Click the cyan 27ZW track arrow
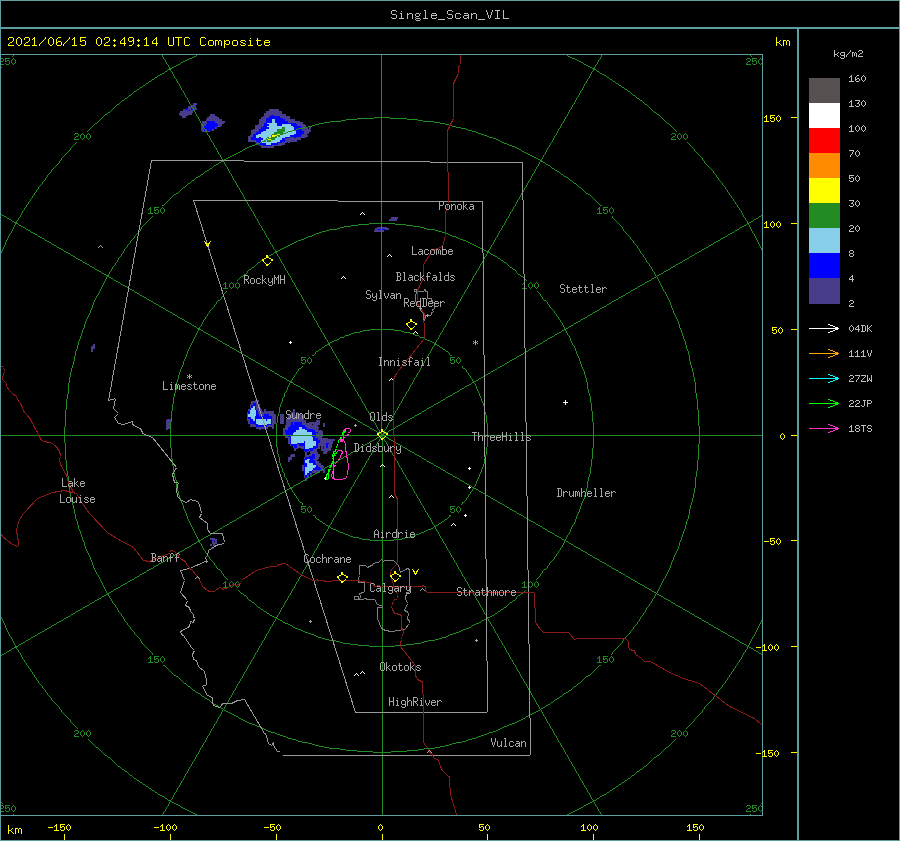 point(824,378)
